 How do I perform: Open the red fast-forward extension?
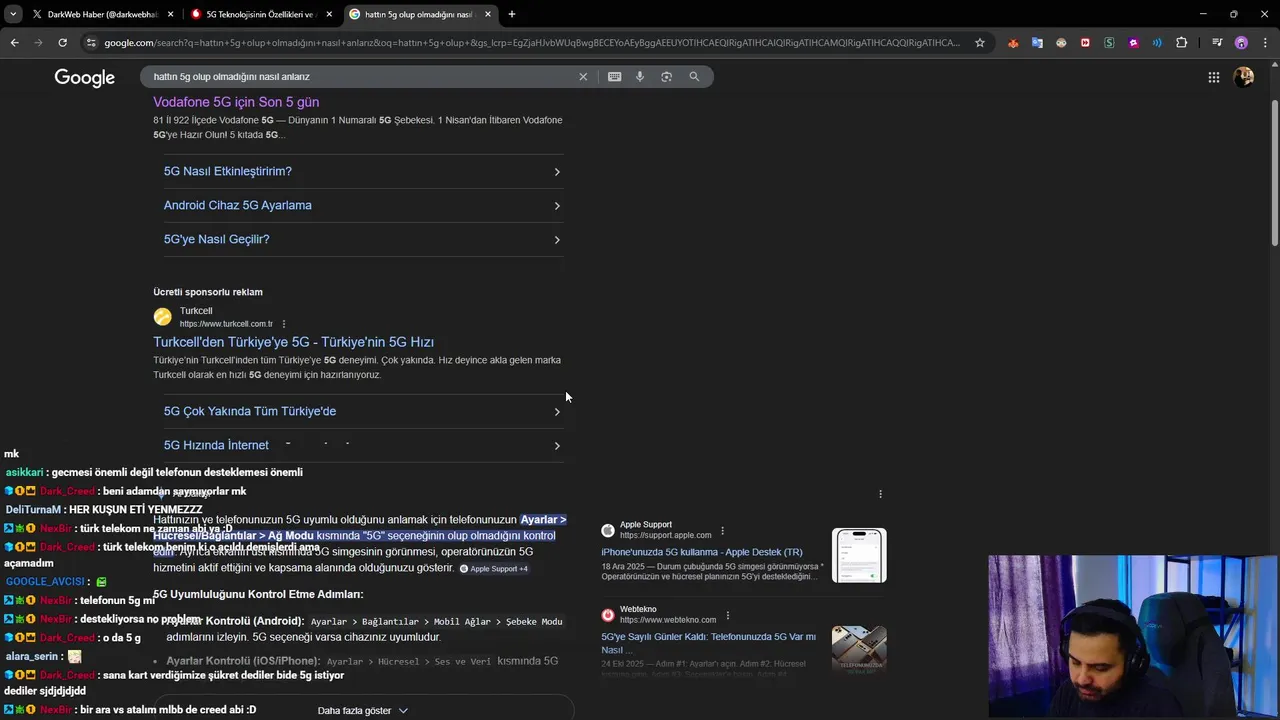(x=1085, y=43)
